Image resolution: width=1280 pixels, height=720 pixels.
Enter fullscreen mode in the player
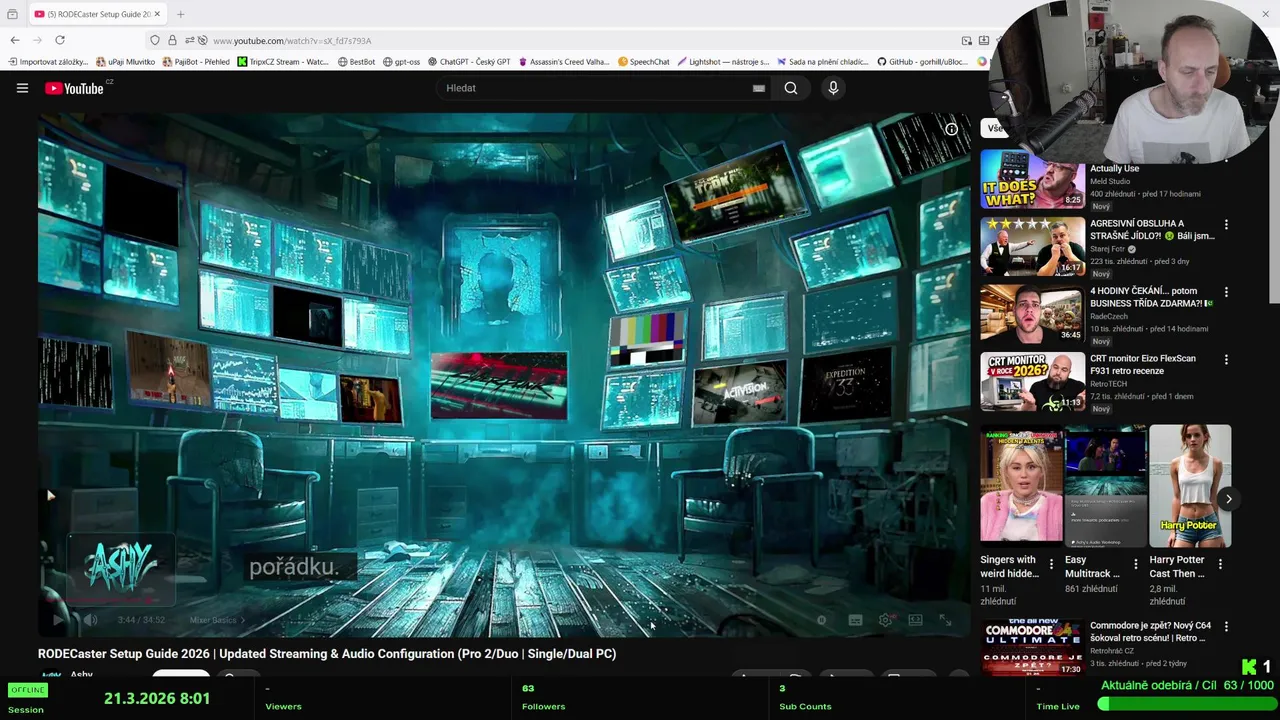[946, 620]
